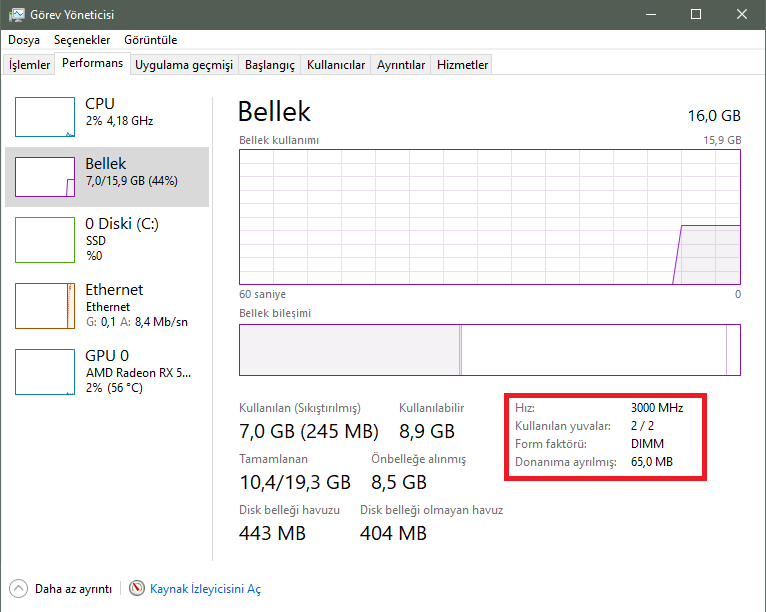766x612 pixels.
Task: Collapse view with Daha az ayrıntı arrow
Action: click(x=19, y=589)
